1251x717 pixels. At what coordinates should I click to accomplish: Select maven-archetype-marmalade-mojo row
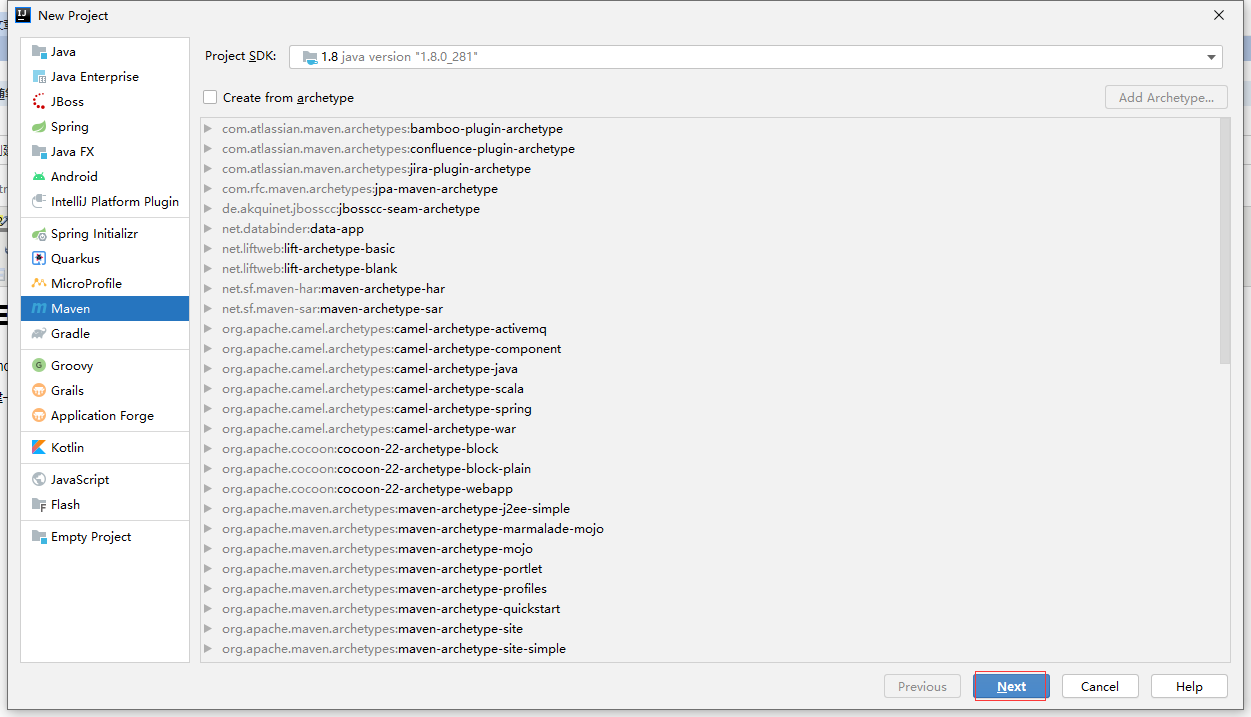click(x=709, y=529)
